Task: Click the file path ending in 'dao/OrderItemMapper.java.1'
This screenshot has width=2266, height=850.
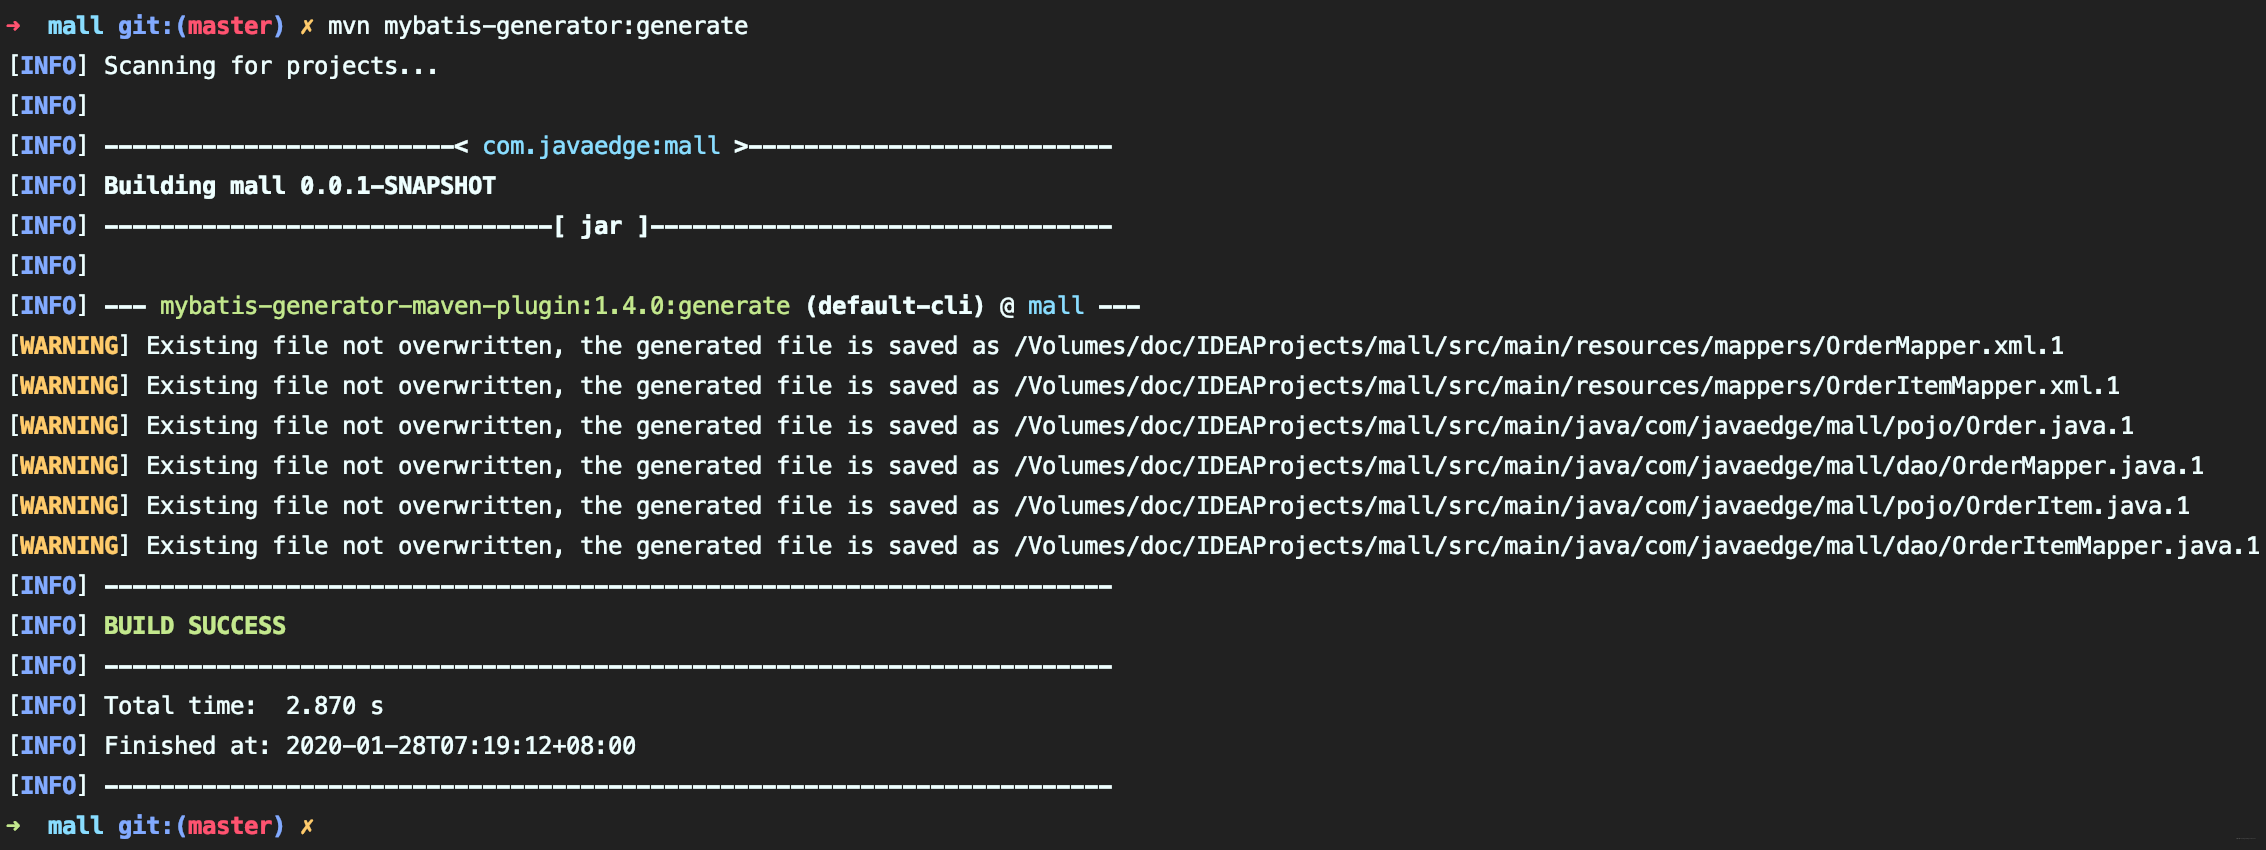Action: point(1637,546)
